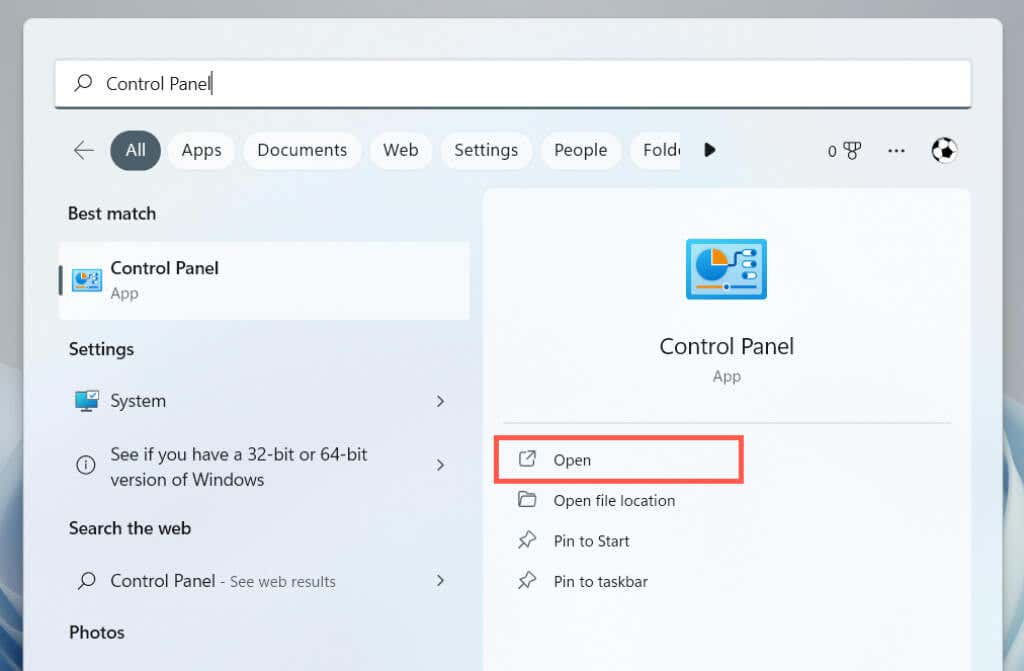This screenshot has width=1024, height=671.
Task: Click the rewards trophy points icon
Action: 851,150
